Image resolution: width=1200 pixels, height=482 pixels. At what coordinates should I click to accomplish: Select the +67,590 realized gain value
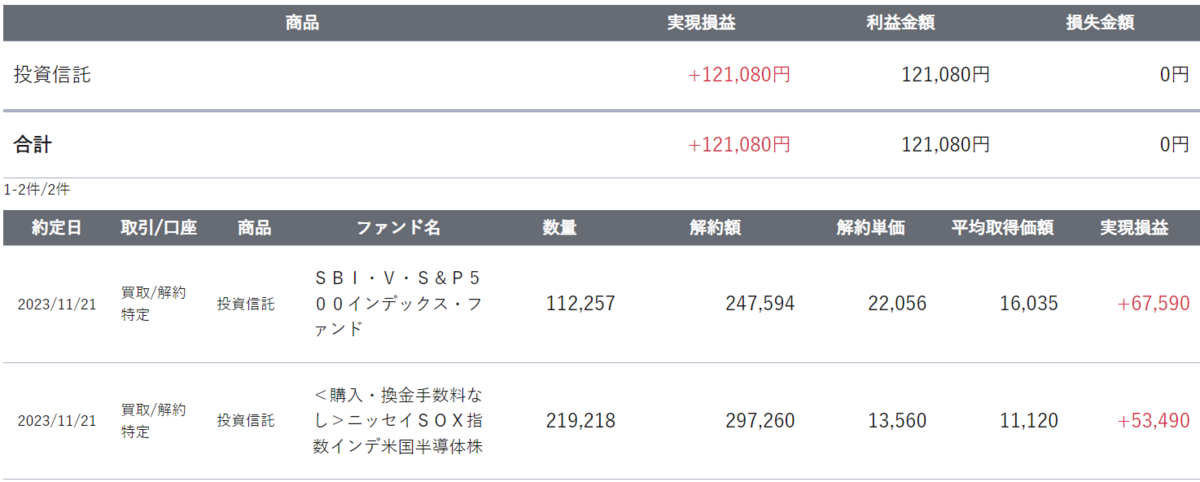pyautogui.click(x=1154, y=303)
